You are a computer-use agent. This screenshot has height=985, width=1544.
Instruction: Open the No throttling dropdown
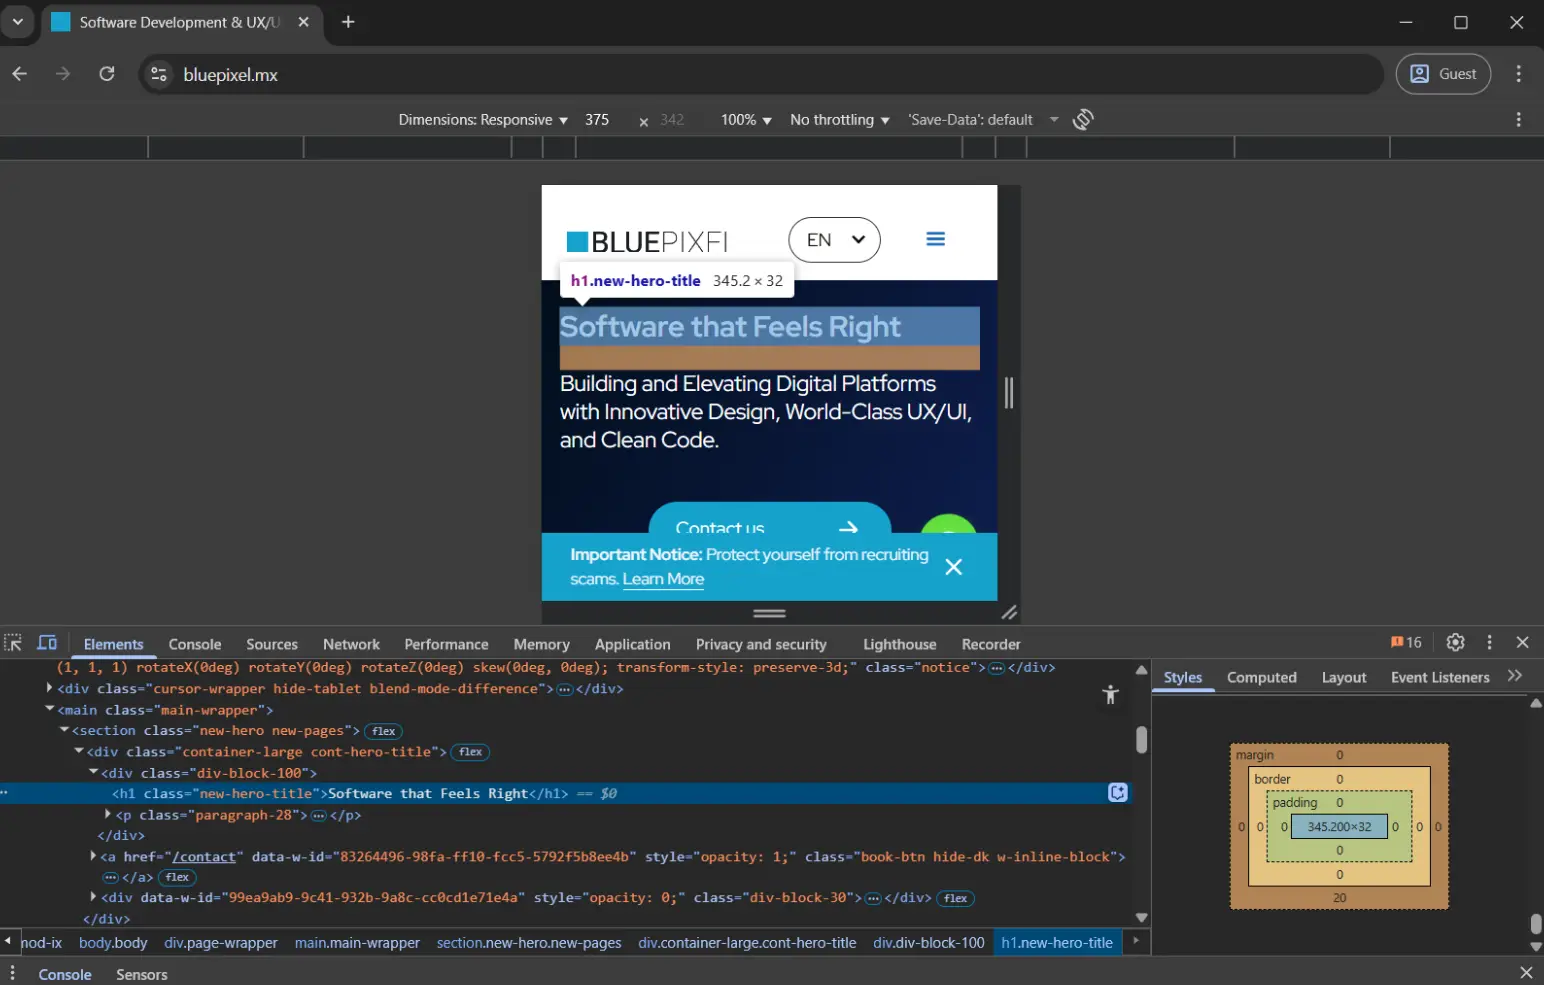pos(839,120)
